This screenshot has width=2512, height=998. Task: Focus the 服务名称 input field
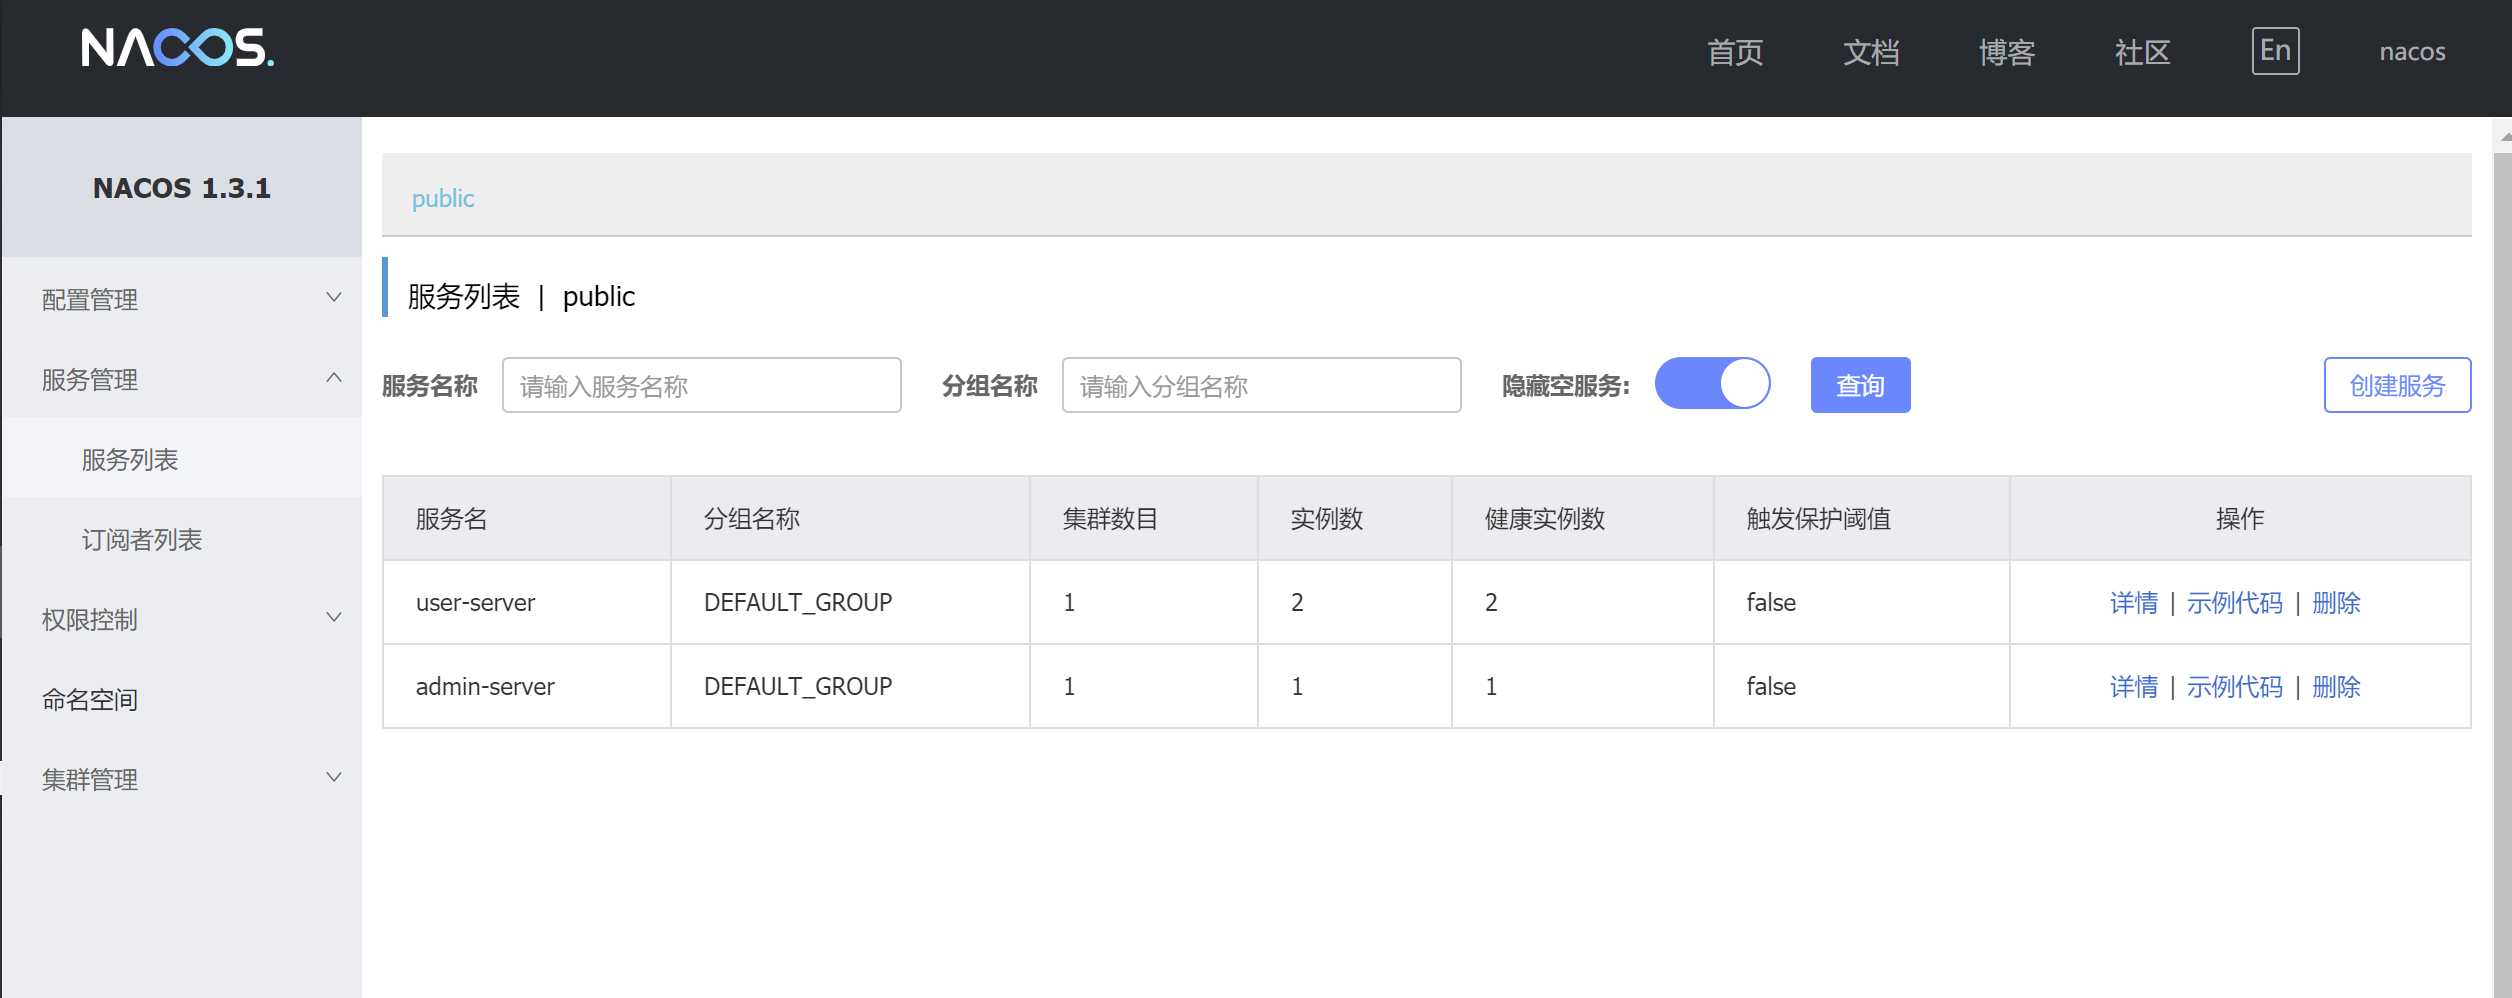pyautogui.click(x=701, y=385)
